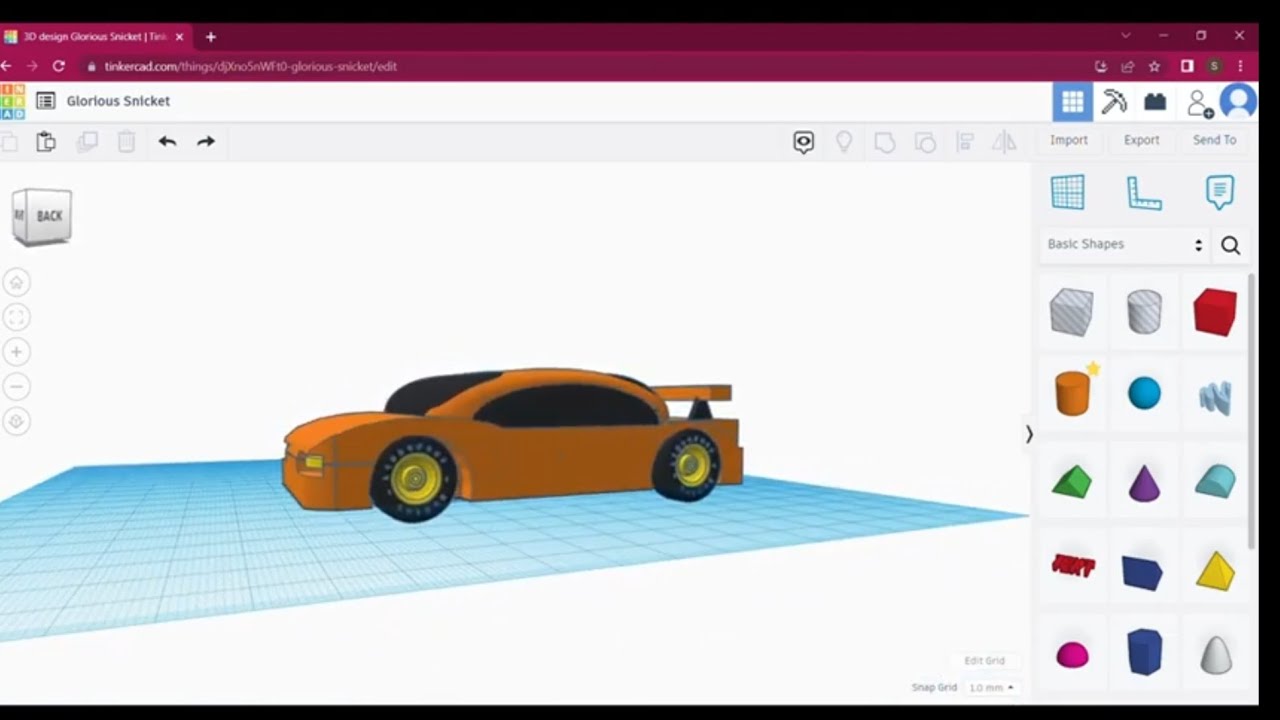The image size is (1280, 720).
Task: Copy the selection with the Copy icon
Action: pyautogui.click(x=8, y=142)
